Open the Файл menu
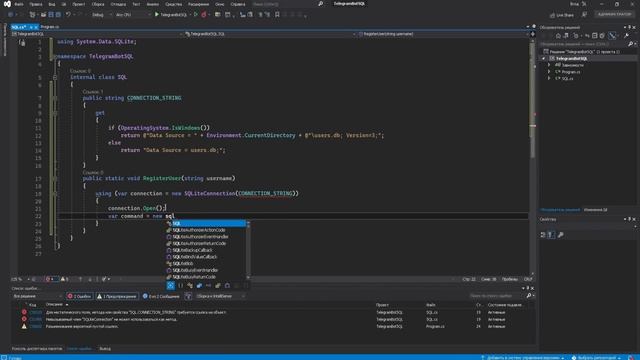The image size is (640, 360). pos(19,4)
